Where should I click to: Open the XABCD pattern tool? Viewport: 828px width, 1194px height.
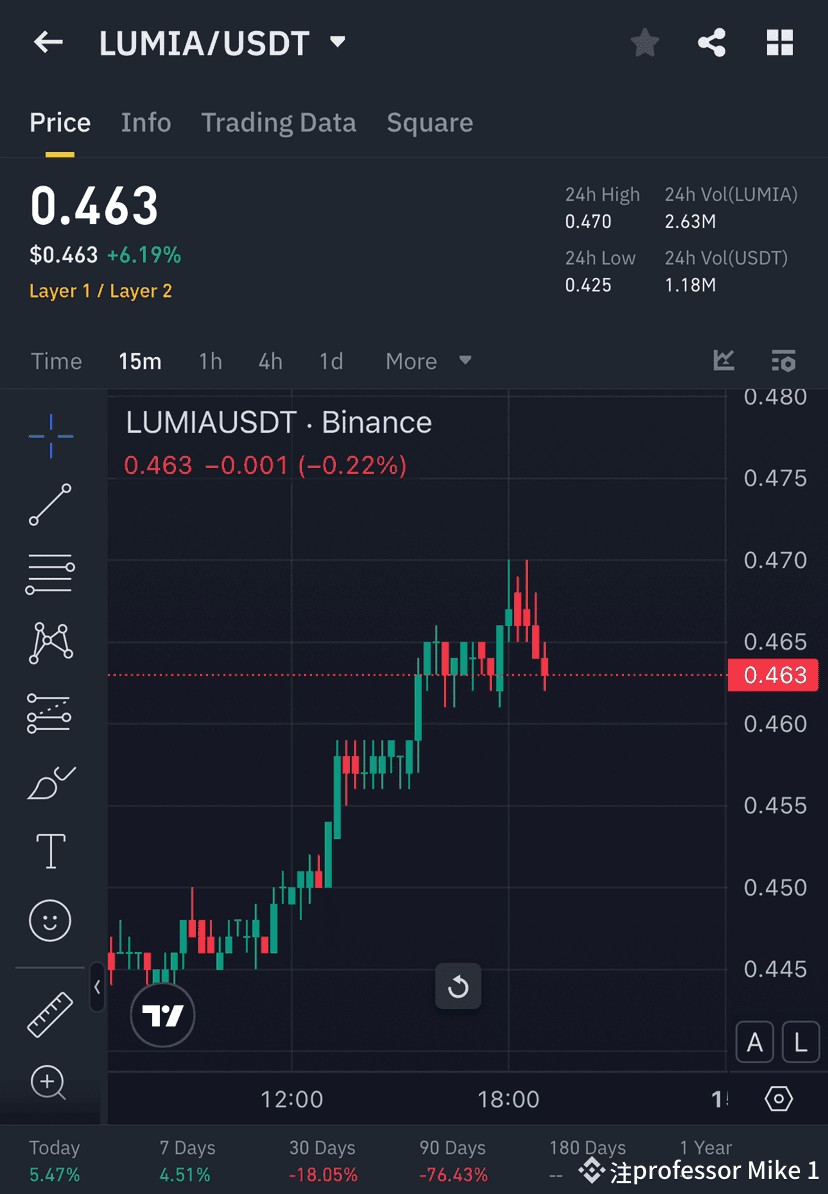point(50,643)
